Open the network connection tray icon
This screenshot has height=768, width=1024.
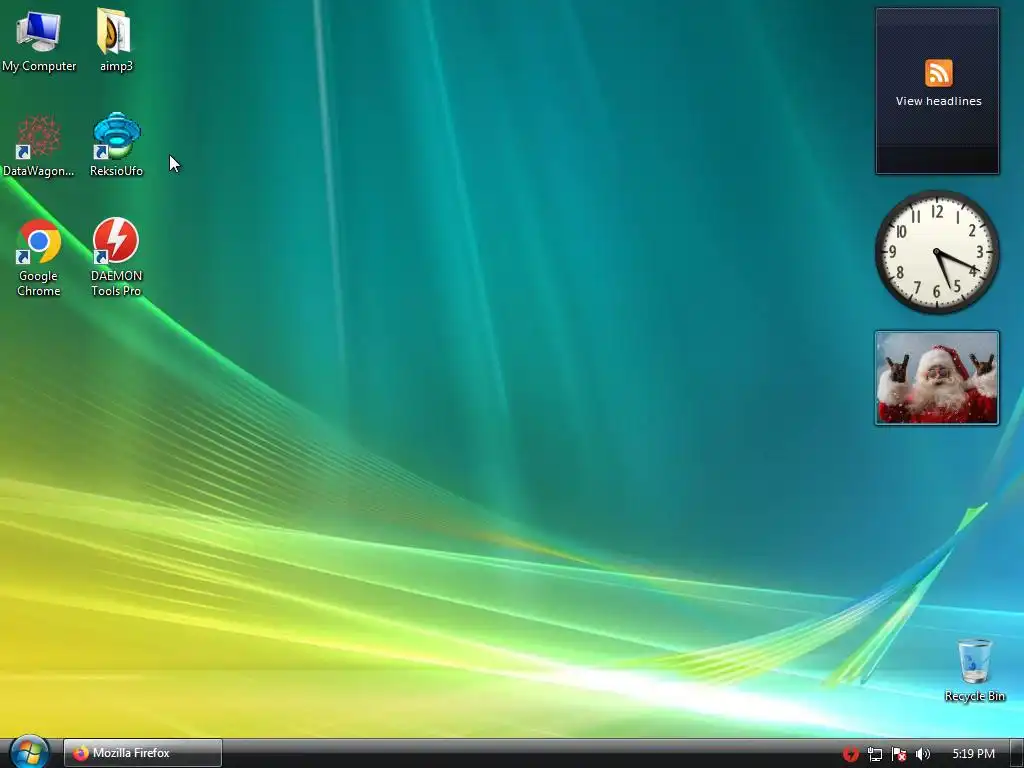[x=874, y=754]
